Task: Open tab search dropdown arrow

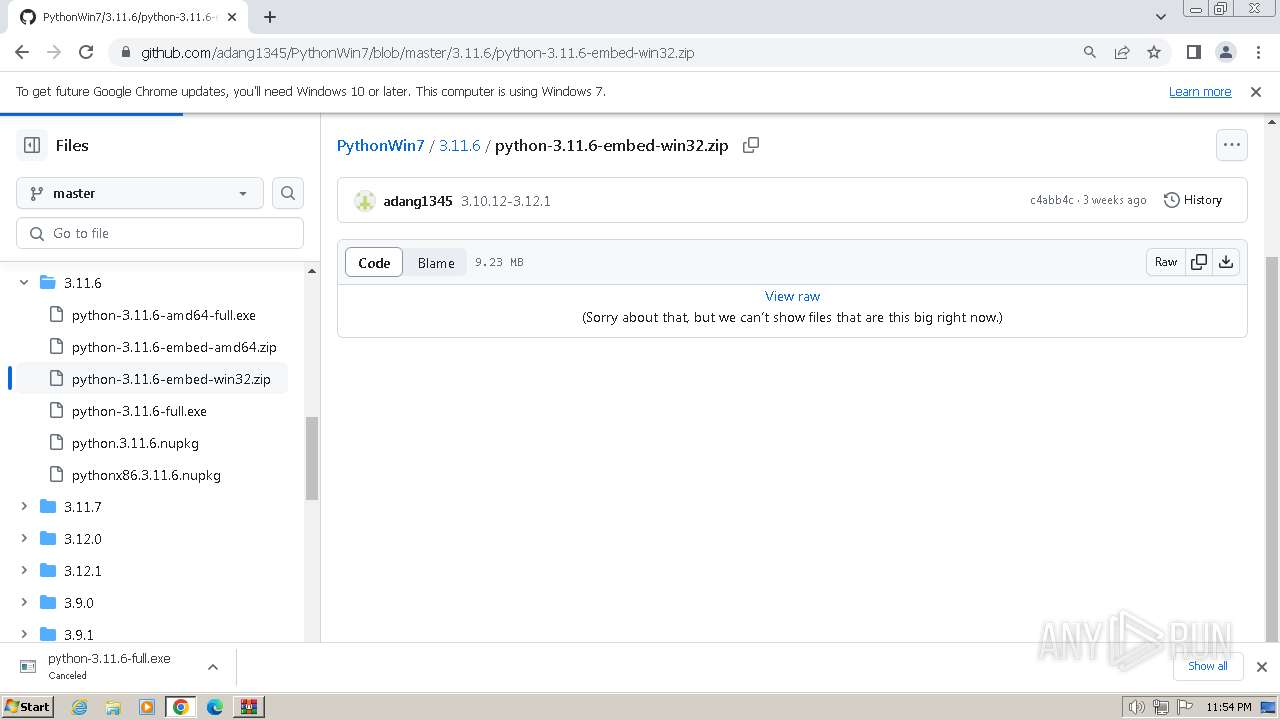Action: (x=1161, y=17)
